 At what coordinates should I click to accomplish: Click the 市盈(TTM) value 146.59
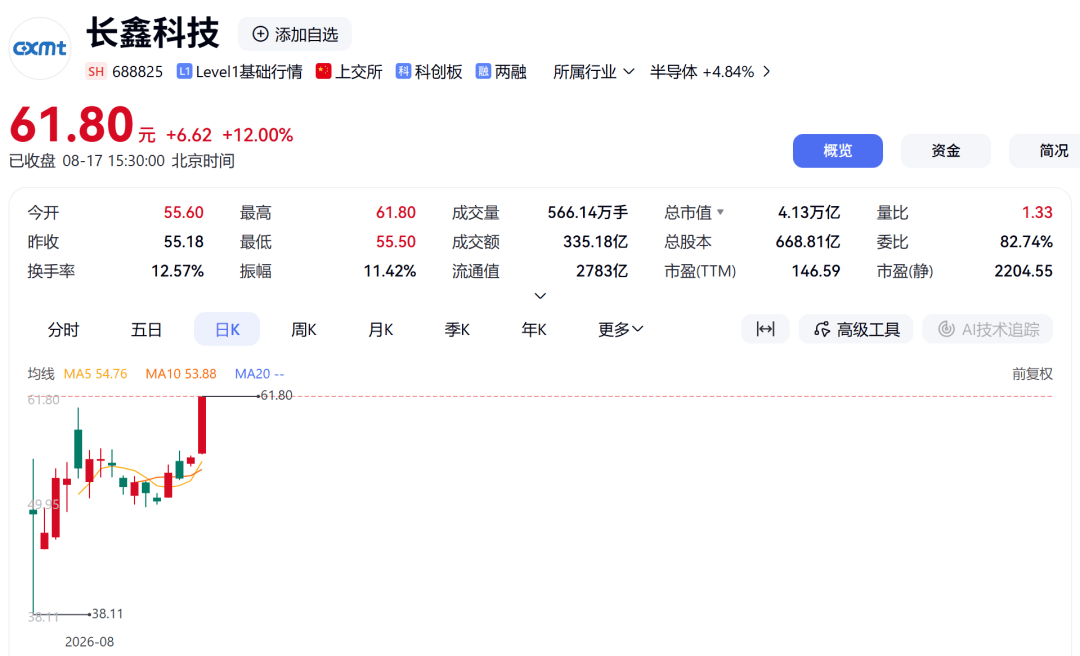(x=816, y=271)
